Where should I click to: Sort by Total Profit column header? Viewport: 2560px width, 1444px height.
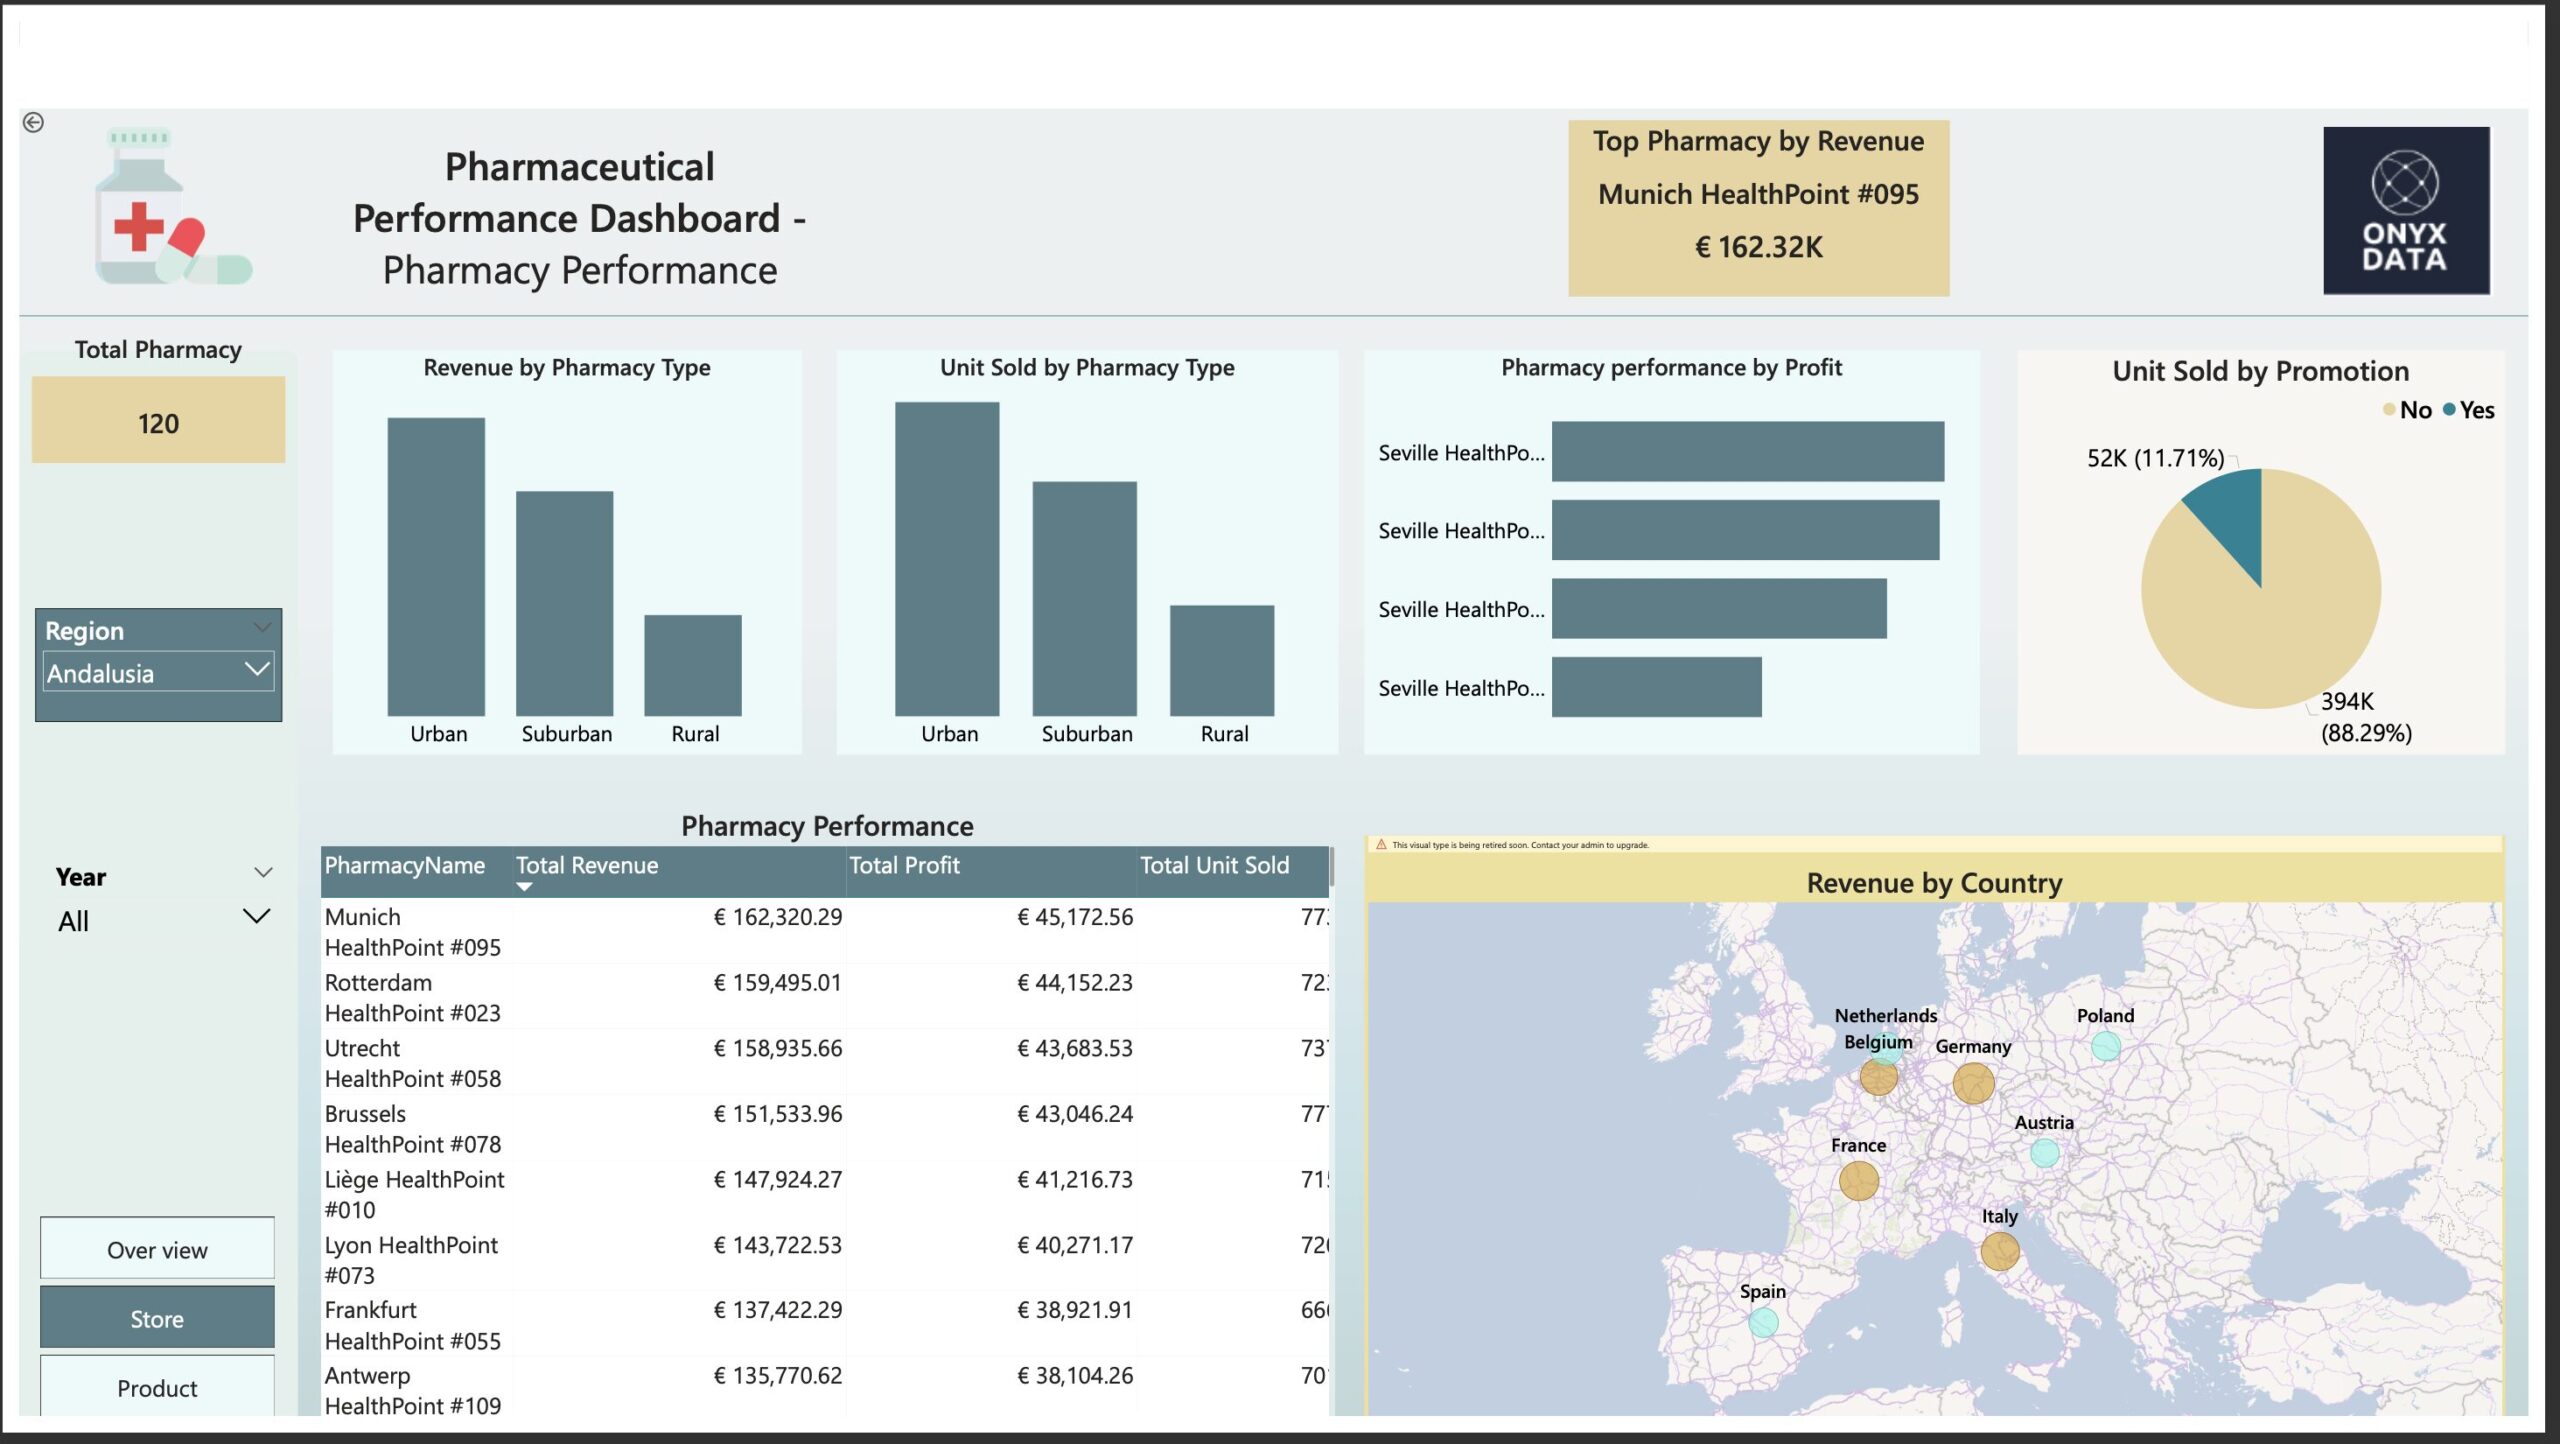904,865
